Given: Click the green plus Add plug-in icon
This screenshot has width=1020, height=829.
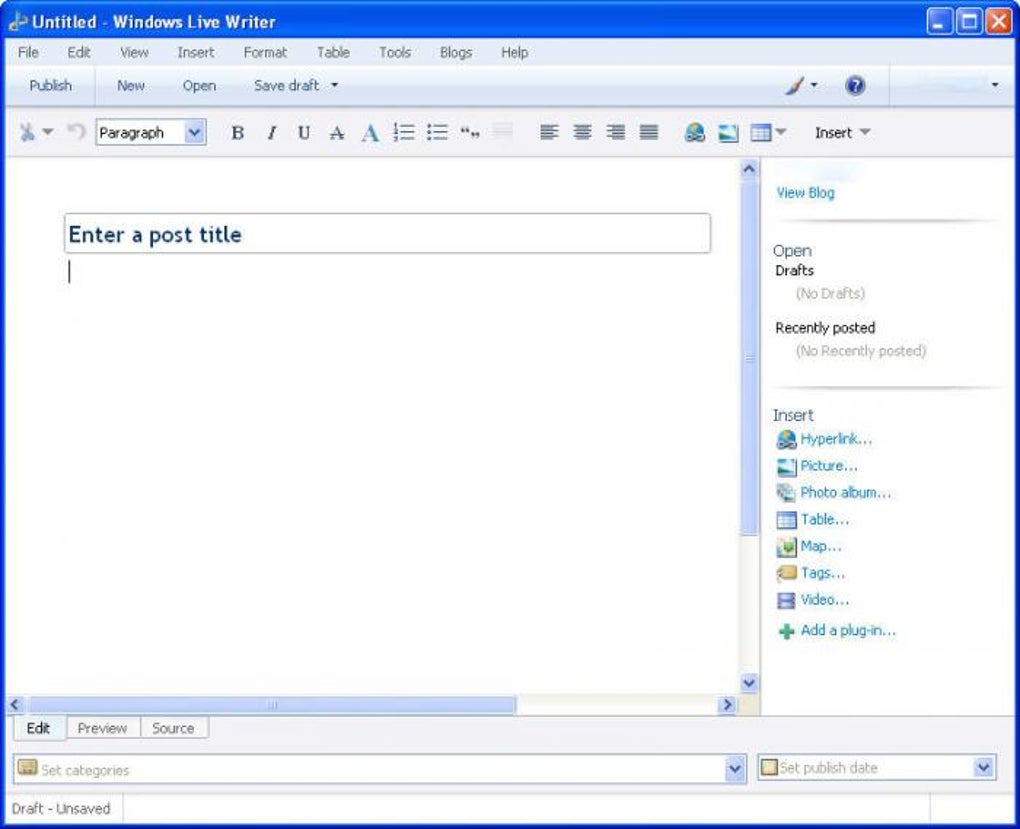Looking at the screenshot, I should [786, 631].
